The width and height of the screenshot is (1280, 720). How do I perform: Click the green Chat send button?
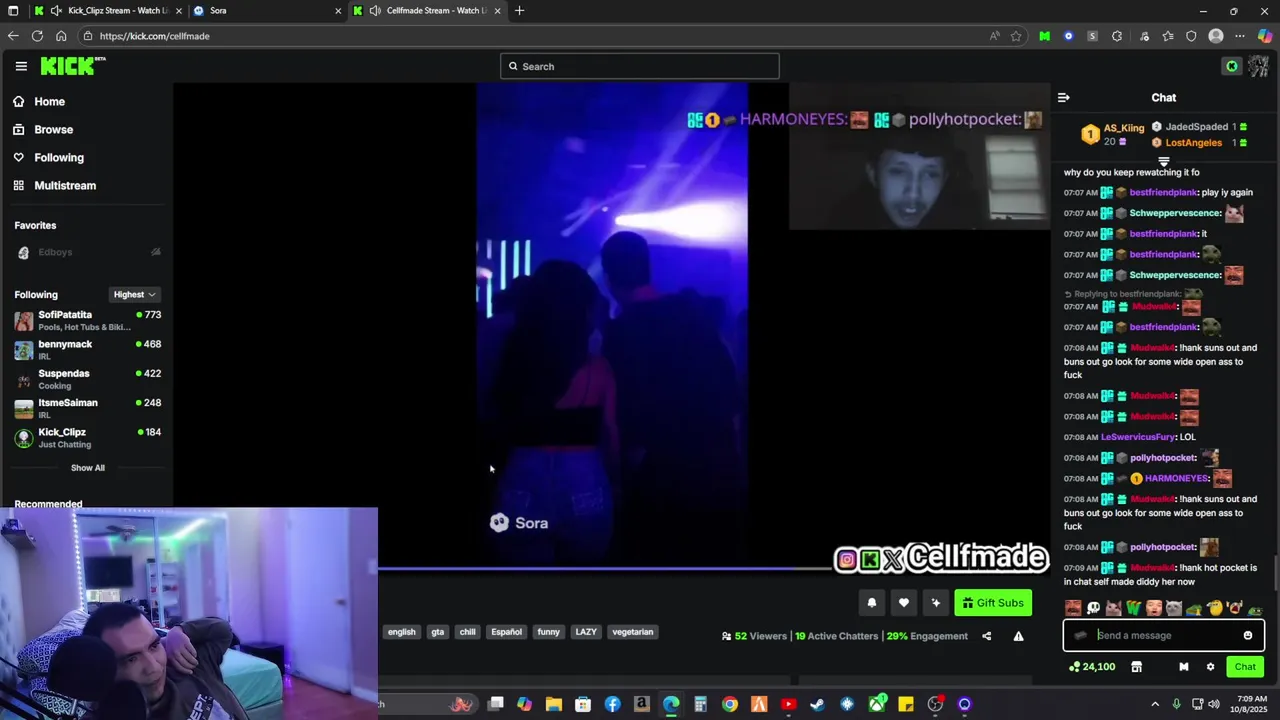(1245, 667)
